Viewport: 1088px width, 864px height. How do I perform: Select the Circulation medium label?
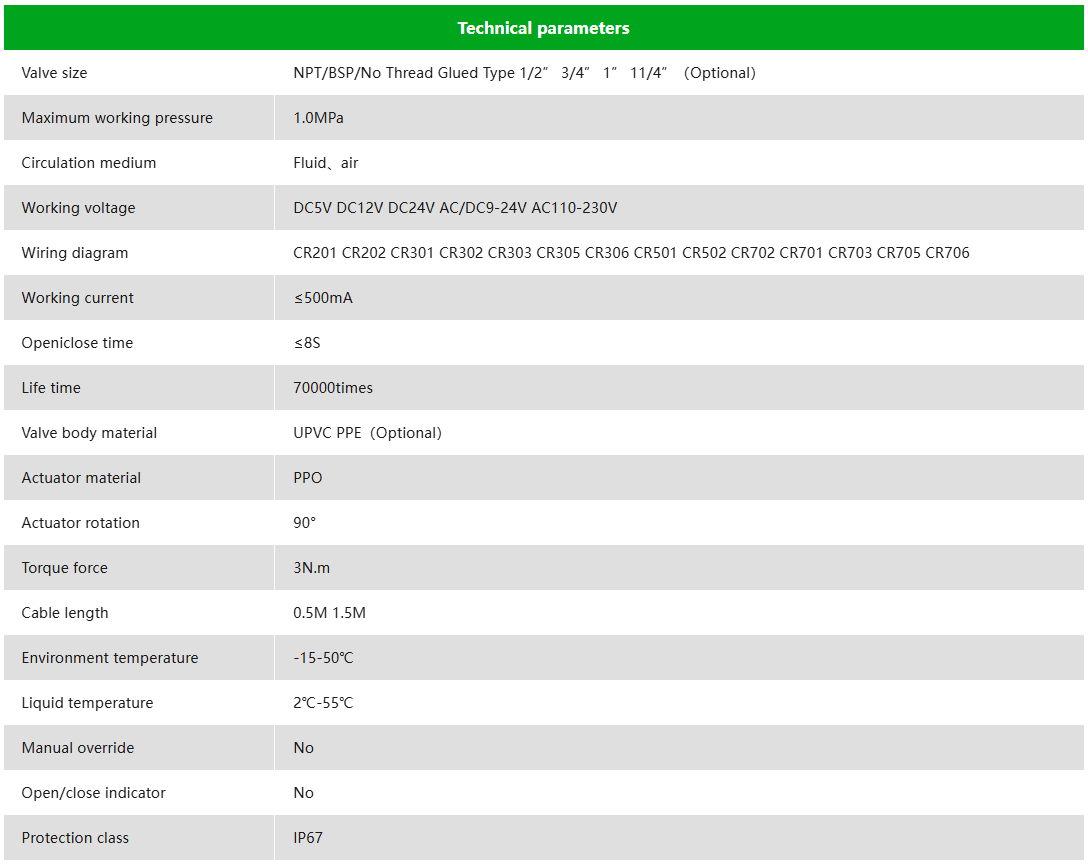[89, 163]
